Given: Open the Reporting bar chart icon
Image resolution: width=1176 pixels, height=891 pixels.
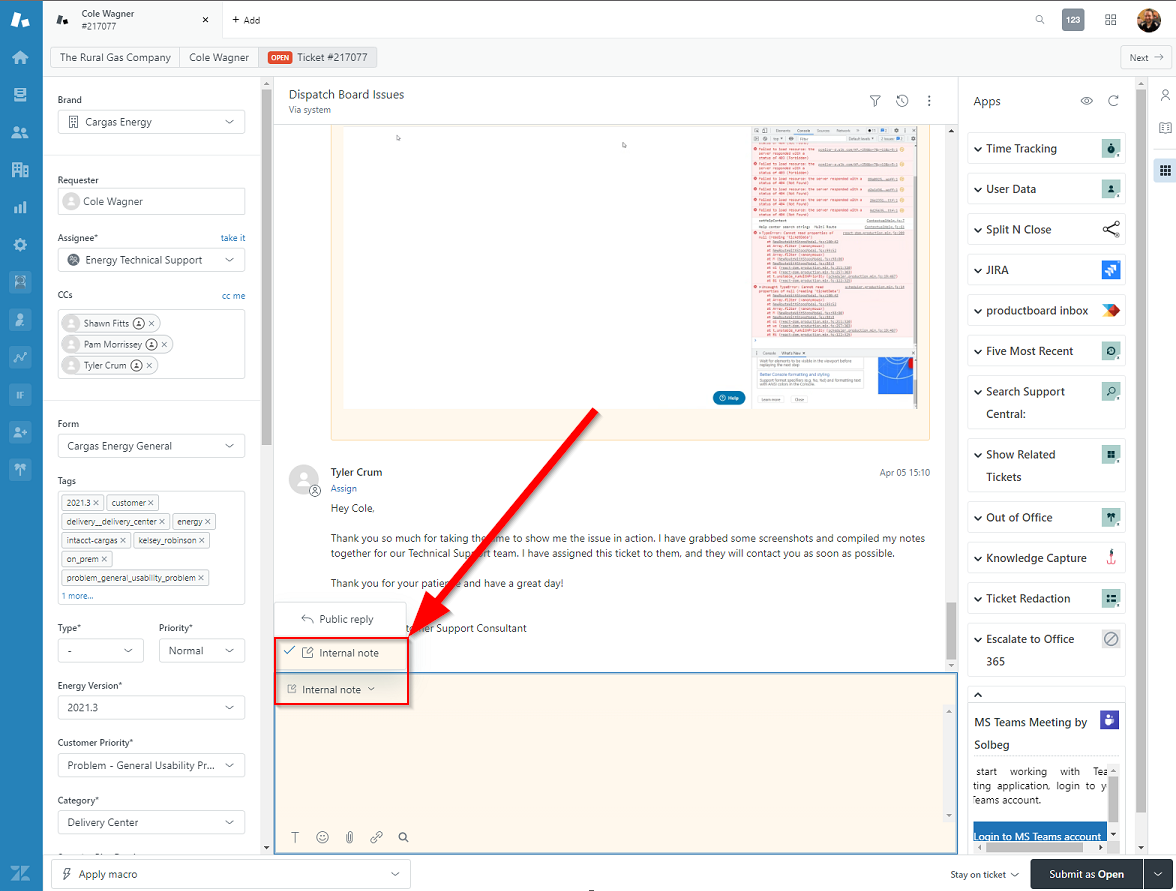Looking at the screenshot, I should click(x=20, y=207).
